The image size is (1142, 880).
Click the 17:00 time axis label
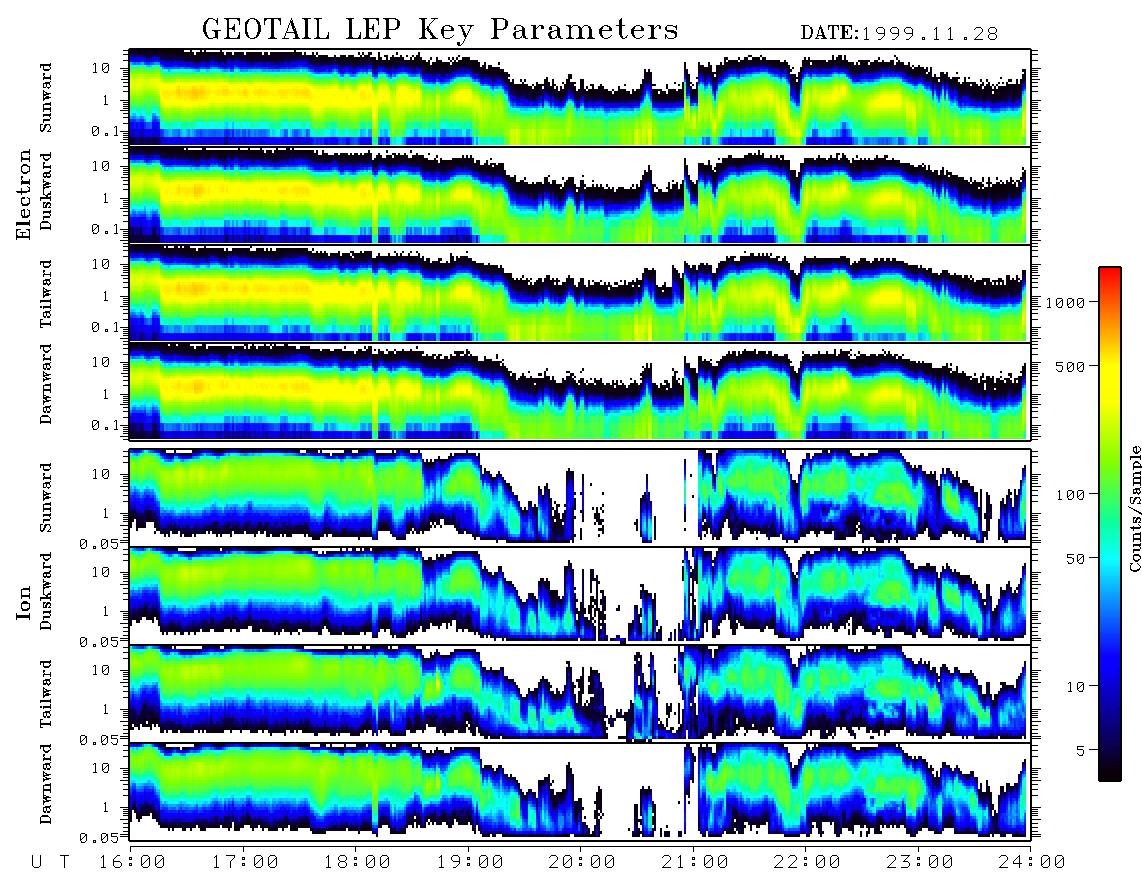tap(245, 863)
